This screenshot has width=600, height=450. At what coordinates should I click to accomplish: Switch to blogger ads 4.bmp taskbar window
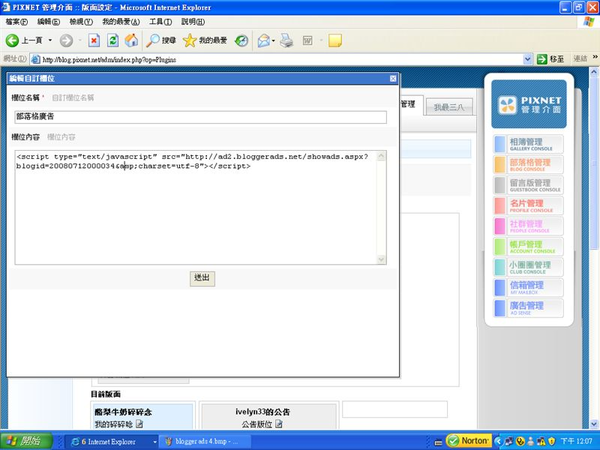(205, 442)
